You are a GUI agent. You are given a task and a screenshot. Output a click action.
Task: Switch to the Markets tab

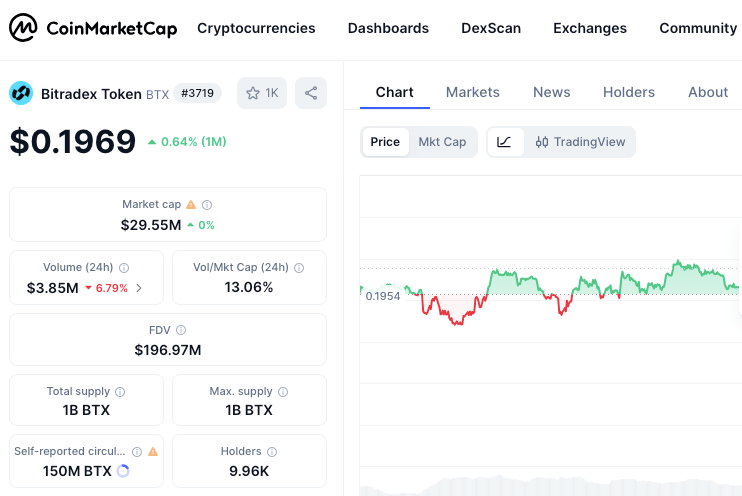click(x=472, y=92)
